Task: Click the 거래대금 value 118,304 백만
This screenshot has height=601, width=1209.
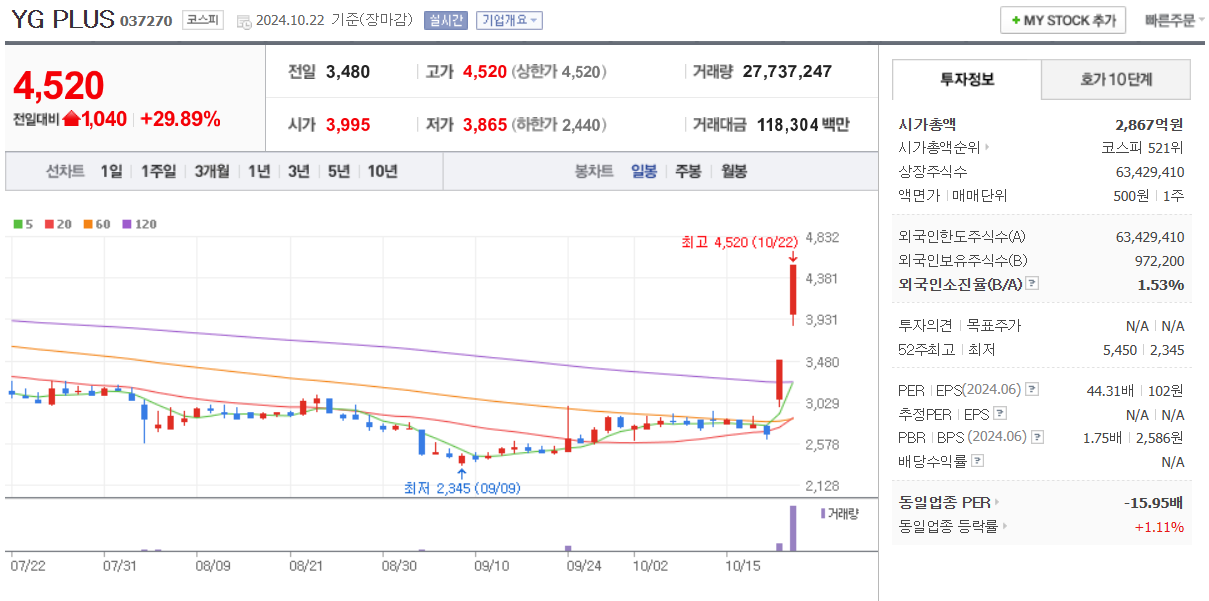Action: (x=803, y=124)
